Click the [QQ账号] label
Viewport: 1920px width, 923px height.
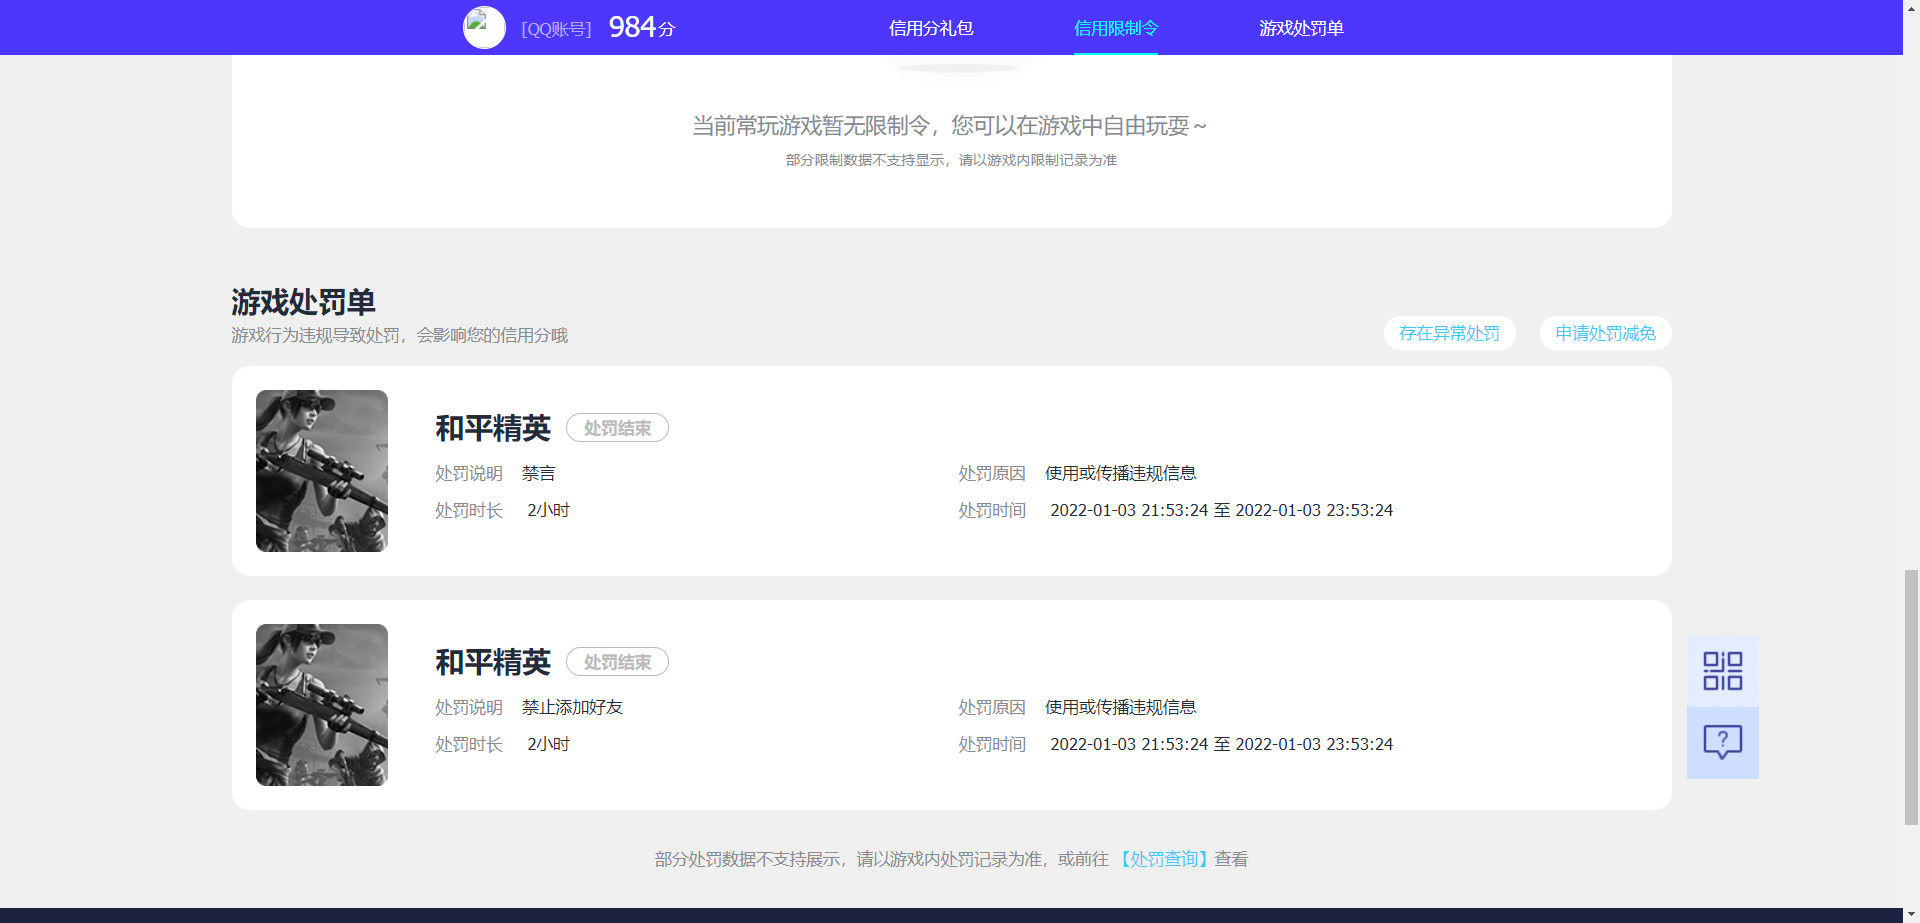pyautogui.click(x=556, y=29)
